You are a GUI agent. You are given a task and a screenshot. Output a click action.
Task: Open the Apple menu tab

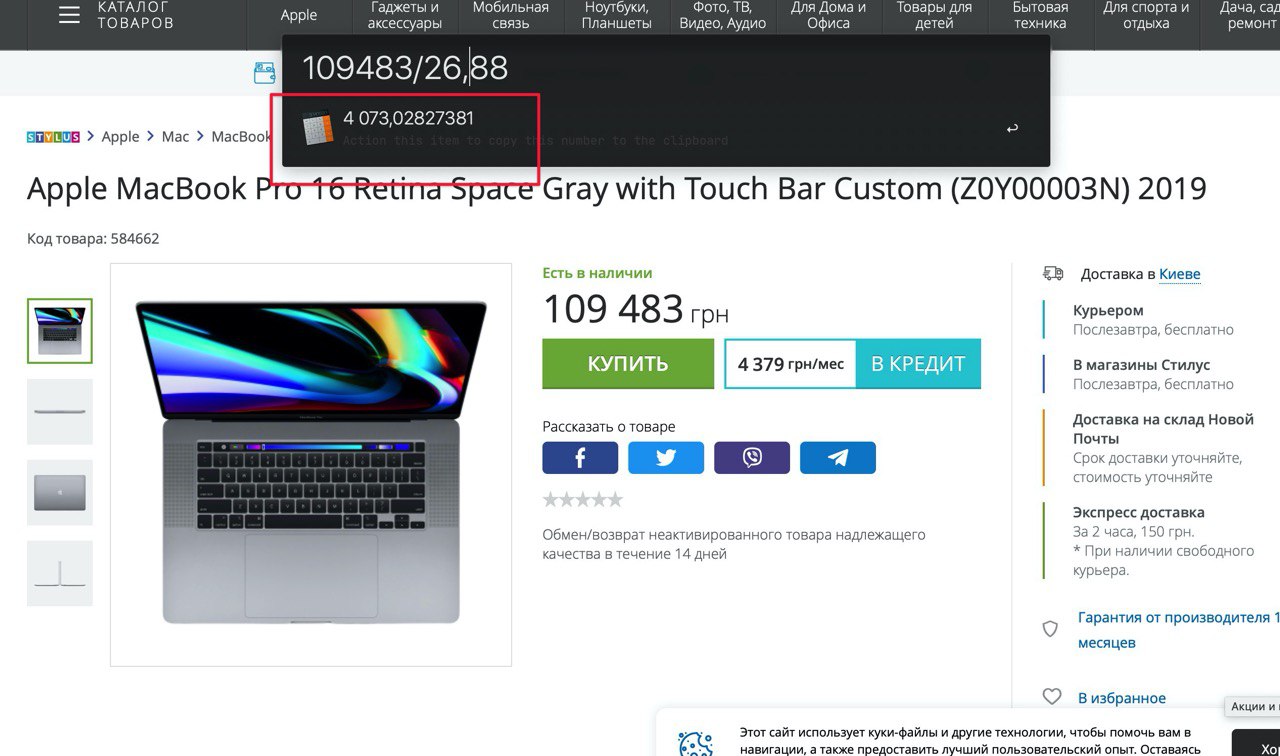(x=299, y=15)
